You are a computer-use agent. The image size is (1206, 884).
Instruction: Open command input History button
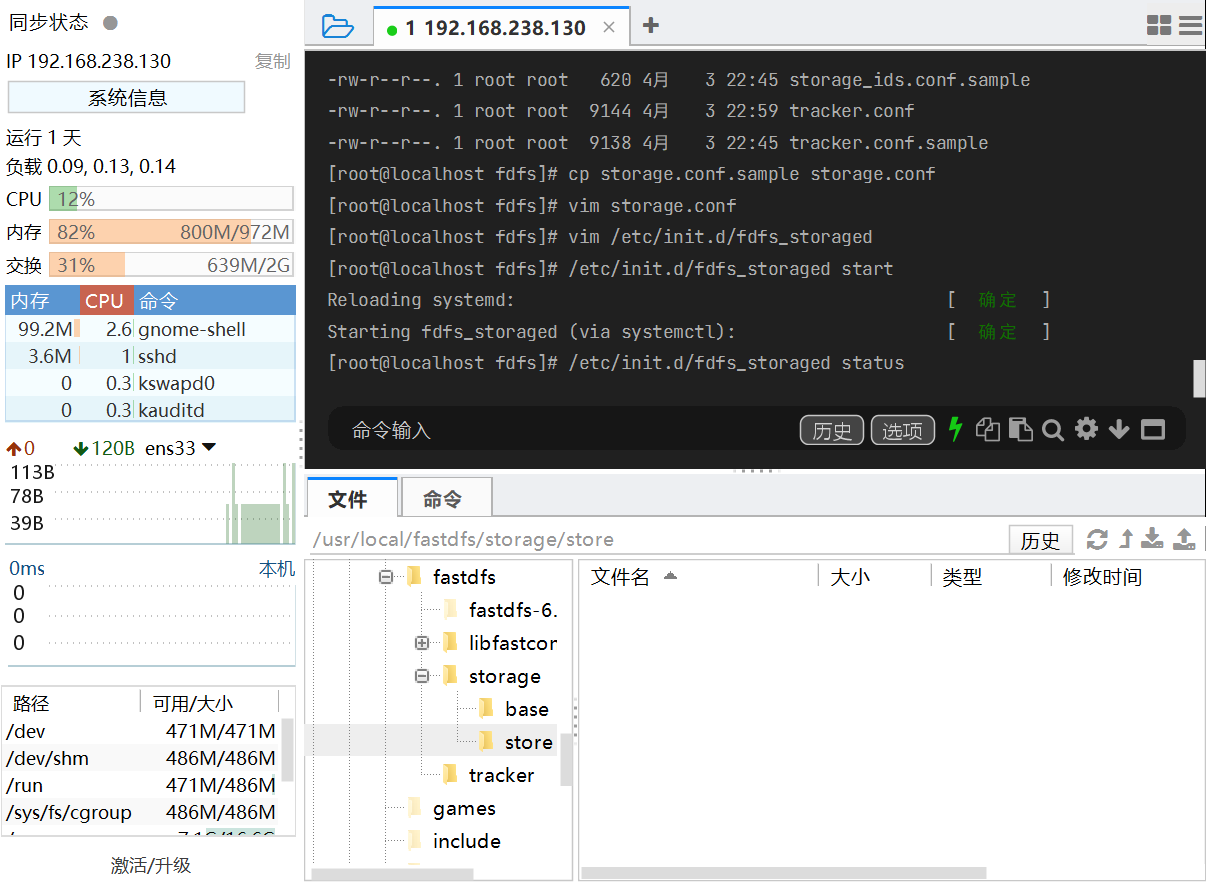(x=832, y=430)
